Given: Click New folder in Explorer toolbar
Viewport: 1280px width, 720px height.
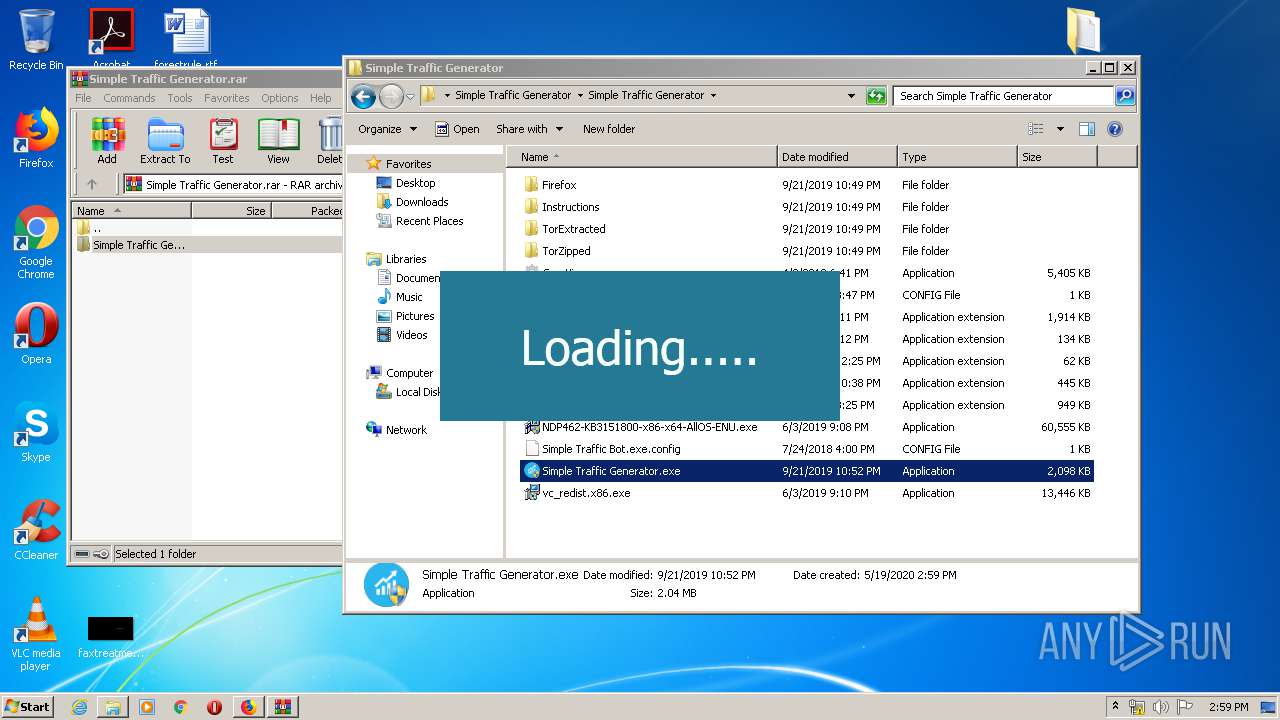Looking at the screenshot, I should pyautogui.click(x=609, y=129).
